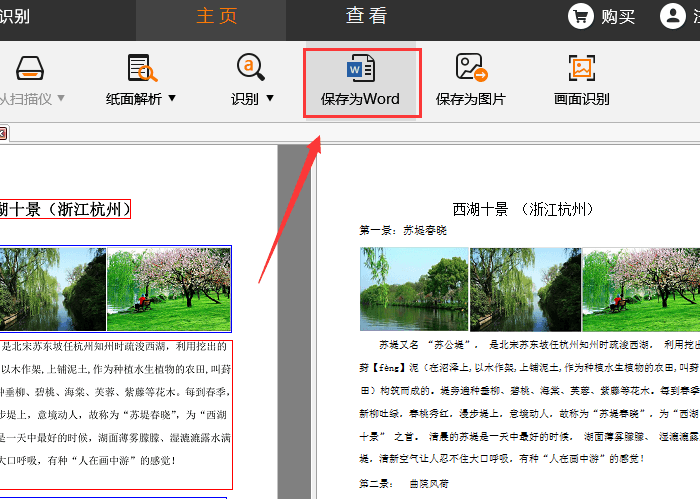Click the first lake photo in right panel
Screen dimensions: 700x499
click(x=414, y=290)
